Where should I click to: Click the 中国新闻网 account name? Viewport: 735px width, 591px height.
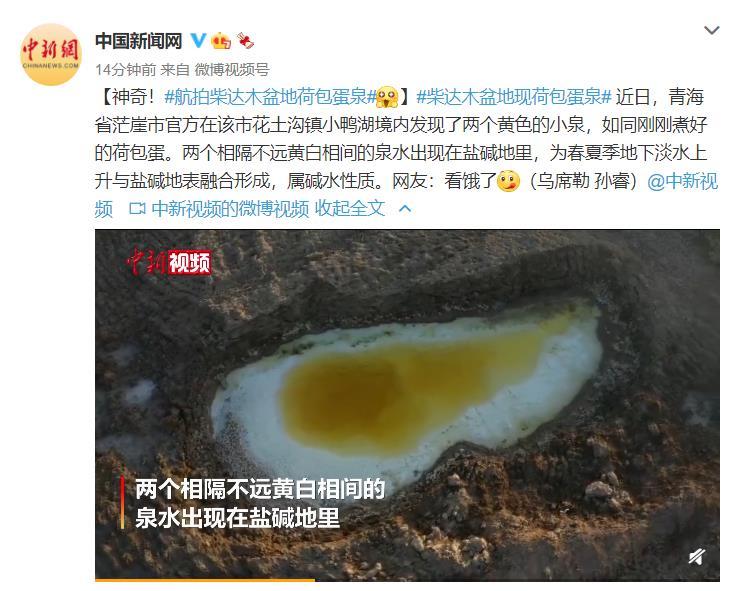139,41
